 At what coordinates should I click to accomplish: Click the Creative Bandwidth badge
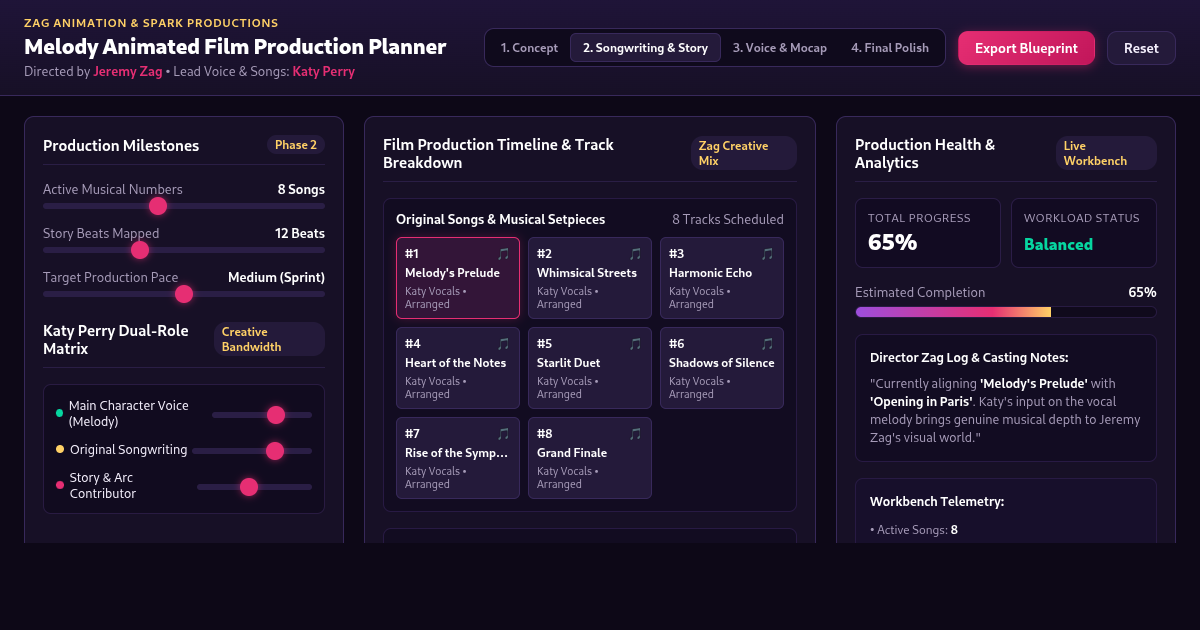click(269, 339)
